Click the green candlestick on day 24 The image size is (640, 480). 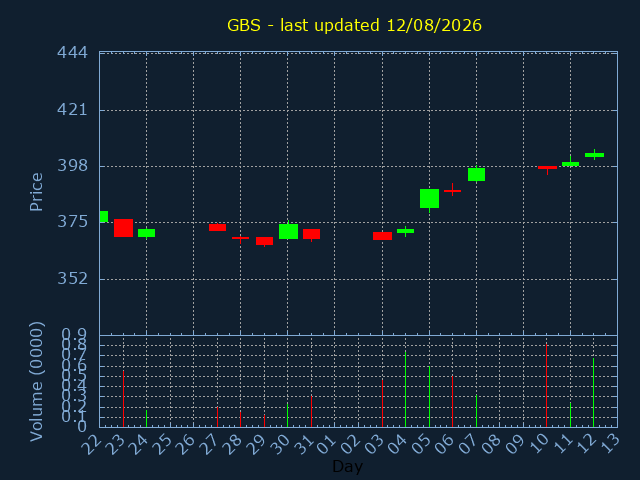point(147,233)
